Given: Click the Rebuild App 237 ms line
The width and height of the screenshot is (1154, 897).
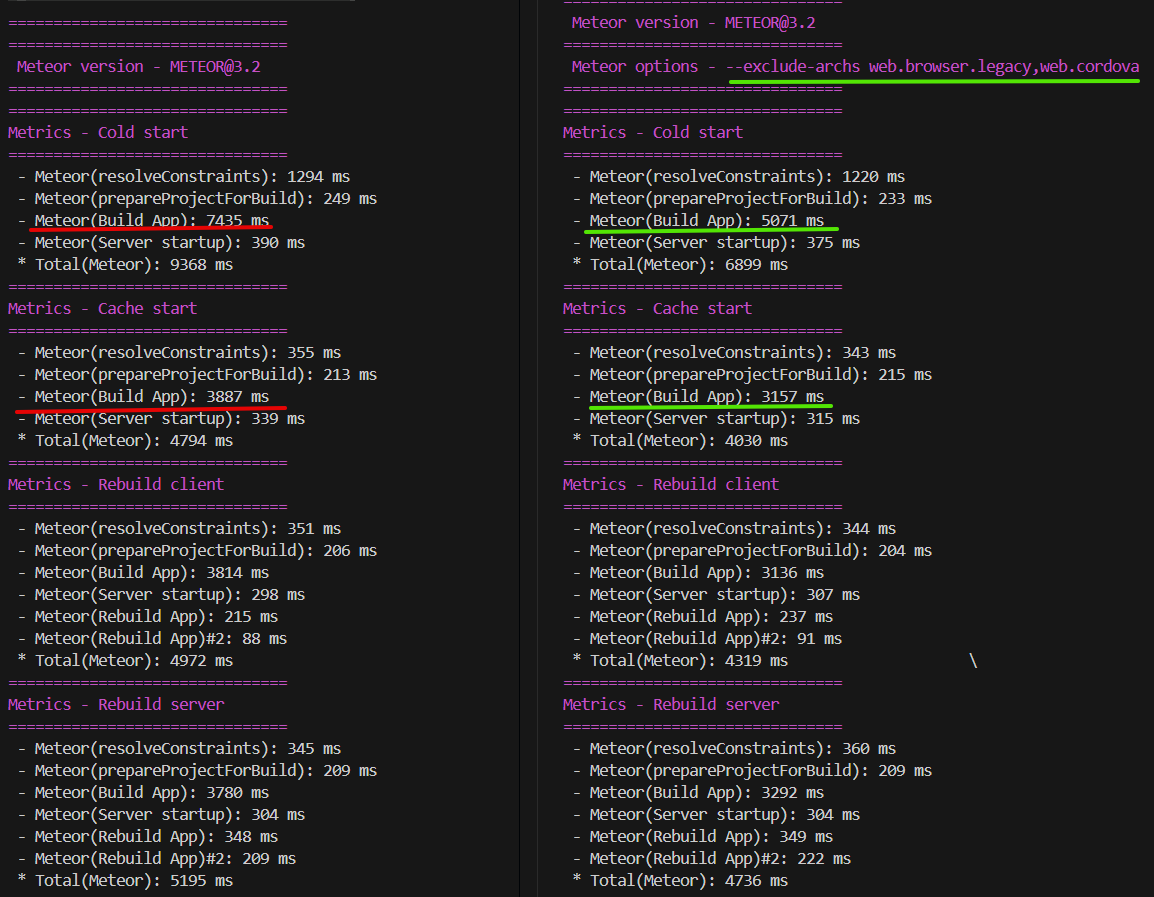Looking at the screenshot, I should pyautogui.click(x=703, y=617).
